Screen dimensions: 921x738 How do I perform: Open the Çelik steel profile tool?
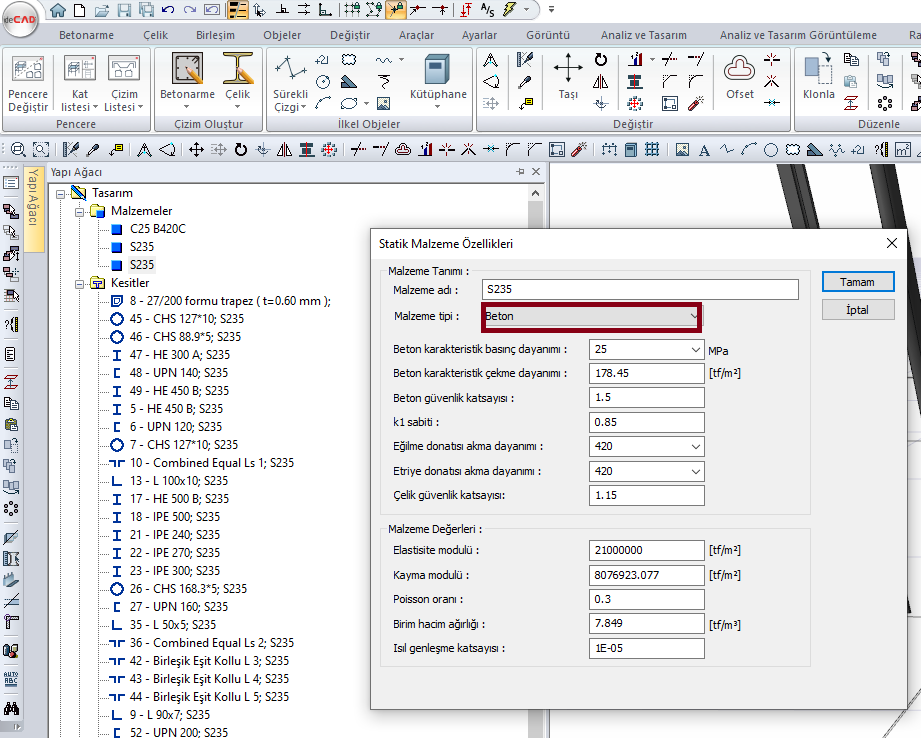point(237,81)
